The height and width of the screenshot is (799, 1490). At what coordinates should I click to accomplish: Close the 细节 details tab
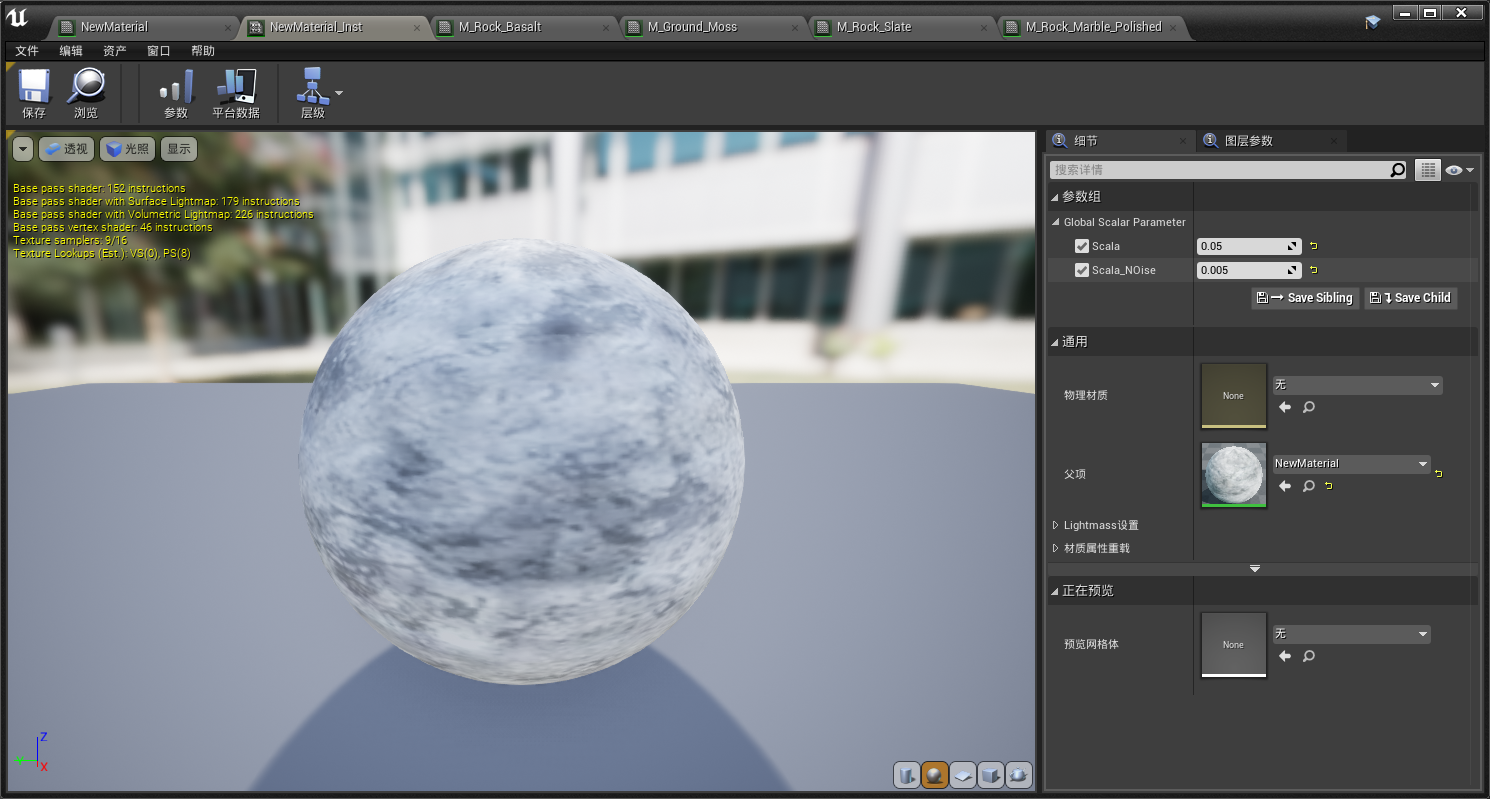1184,142
